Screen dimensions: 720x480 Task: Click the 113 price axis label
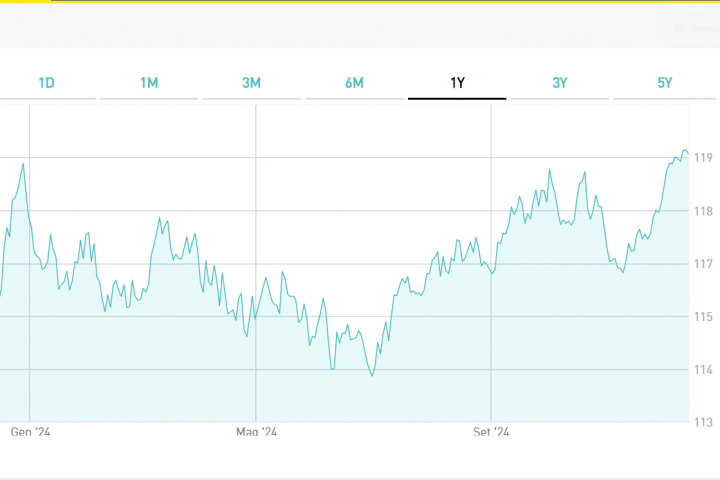(x=703, y=422)
